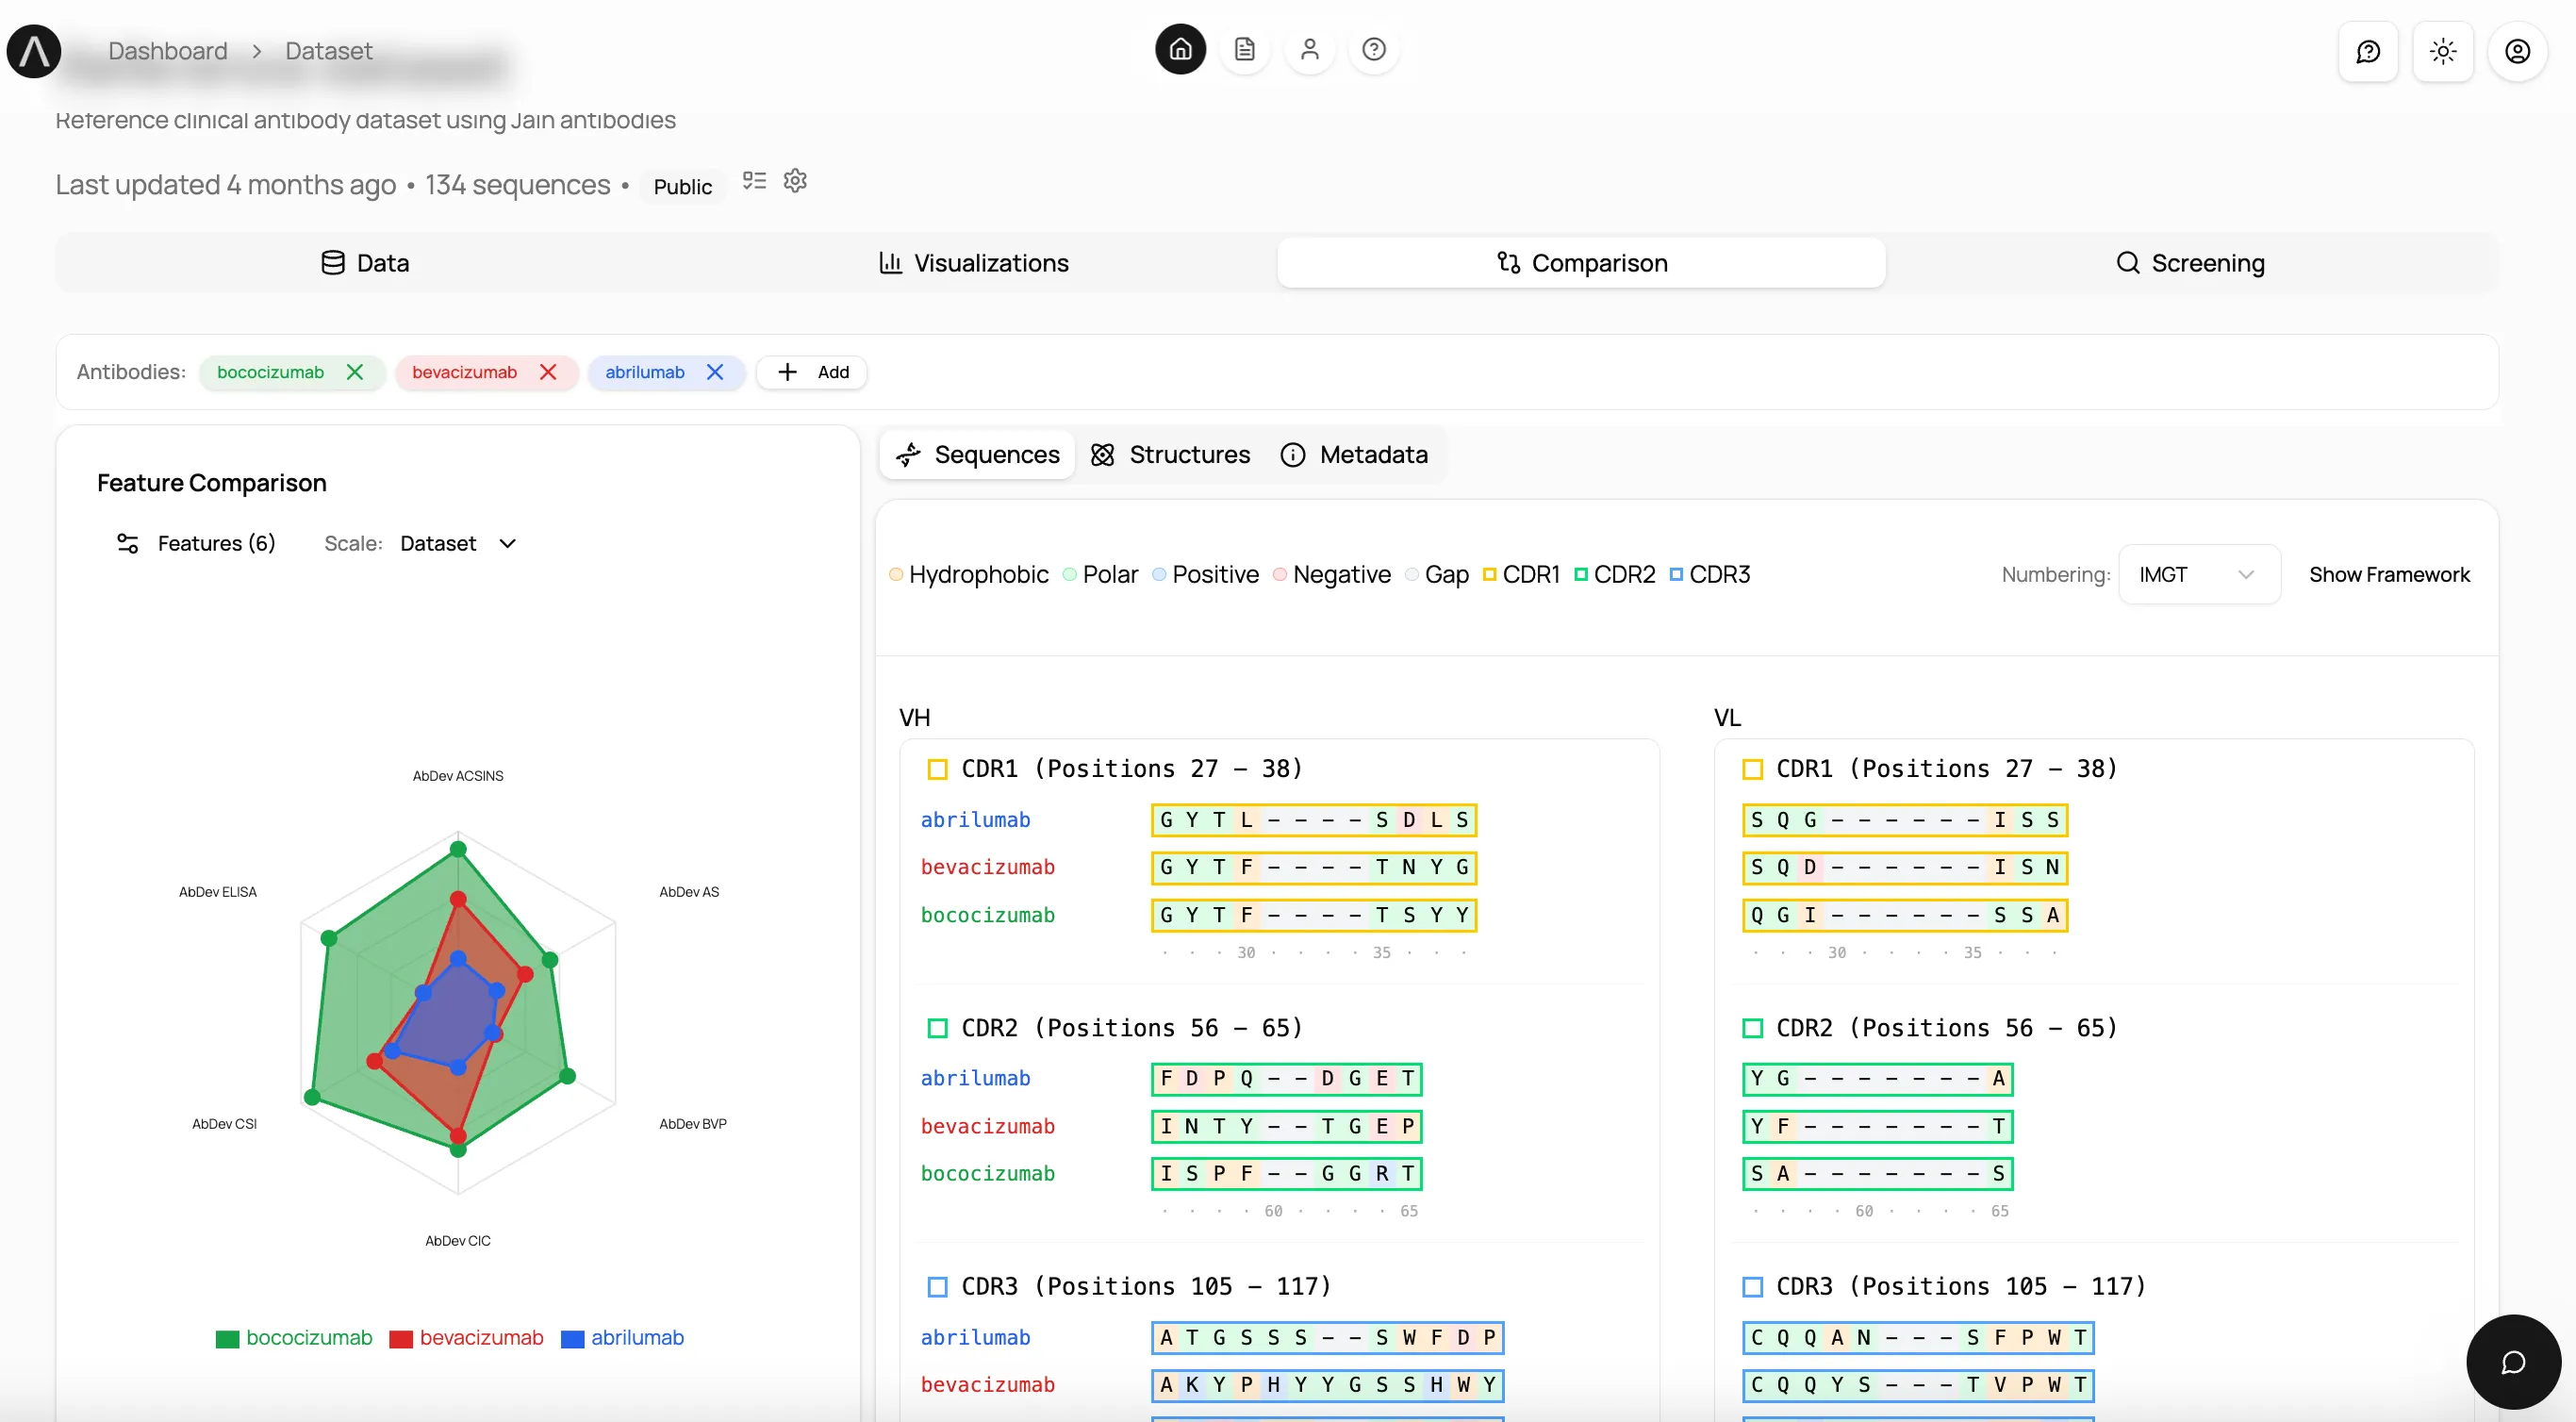Viewport: 2576px width, 1422px height.
Task: Remove abrilumab antibody chip
Action: [x=715, y=372]
